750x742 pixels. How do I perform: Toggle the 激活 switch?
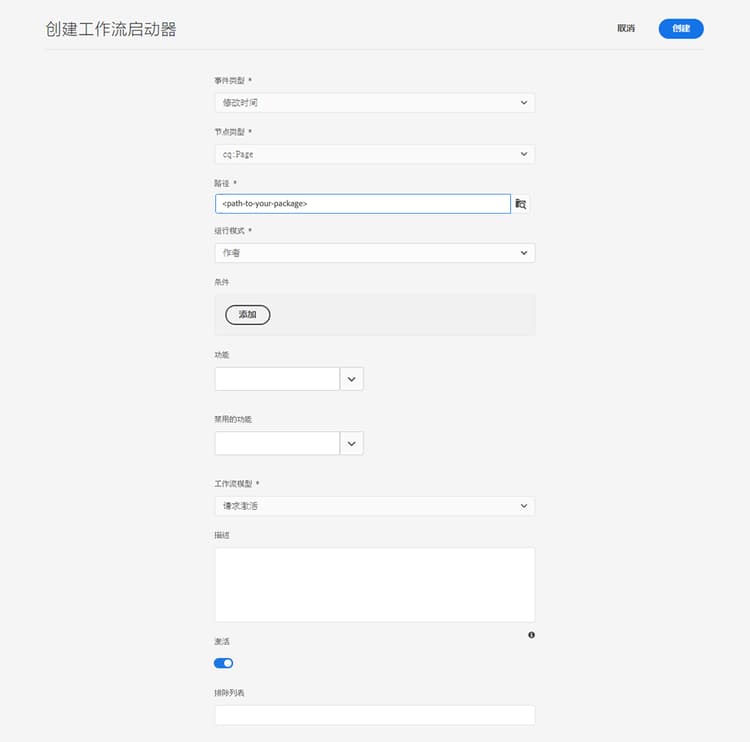[223, 663]
